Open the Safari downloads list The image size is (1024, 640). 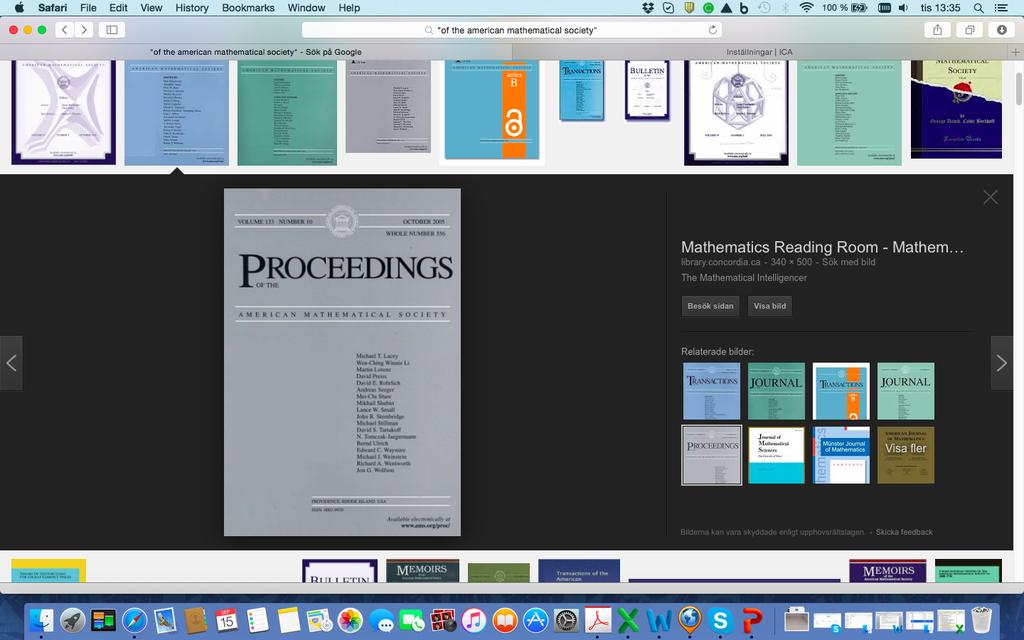pyautogui.click(x=1001, y=29)
